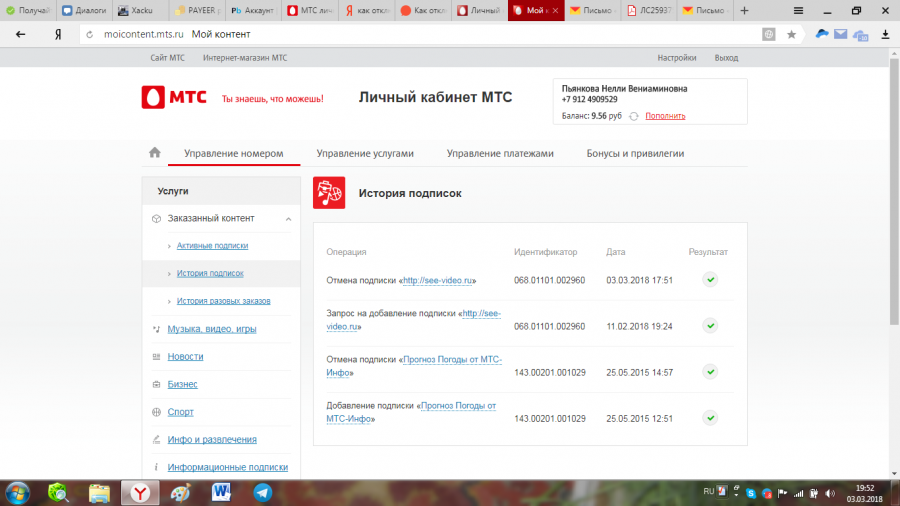Viewport: 900px width, 506px height.
Task: Open Word from the taskbar
Action: tap(221, 492)
